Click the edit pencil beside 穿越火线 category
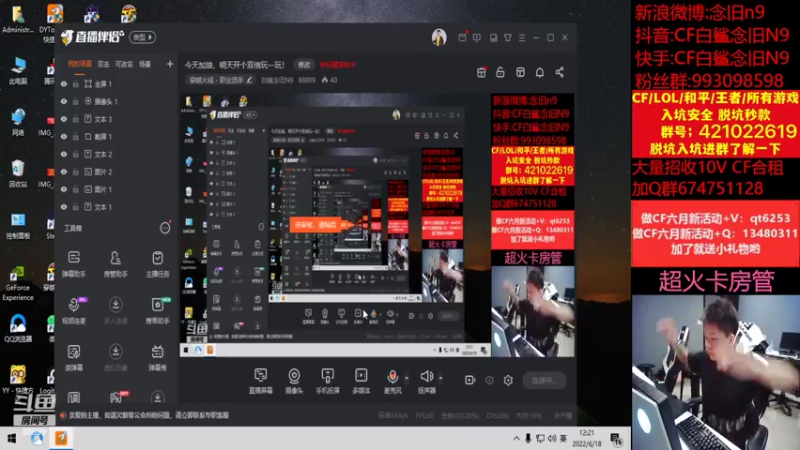Image resolution: width=800 pixels, height=450 pixels. pos(249,80)
